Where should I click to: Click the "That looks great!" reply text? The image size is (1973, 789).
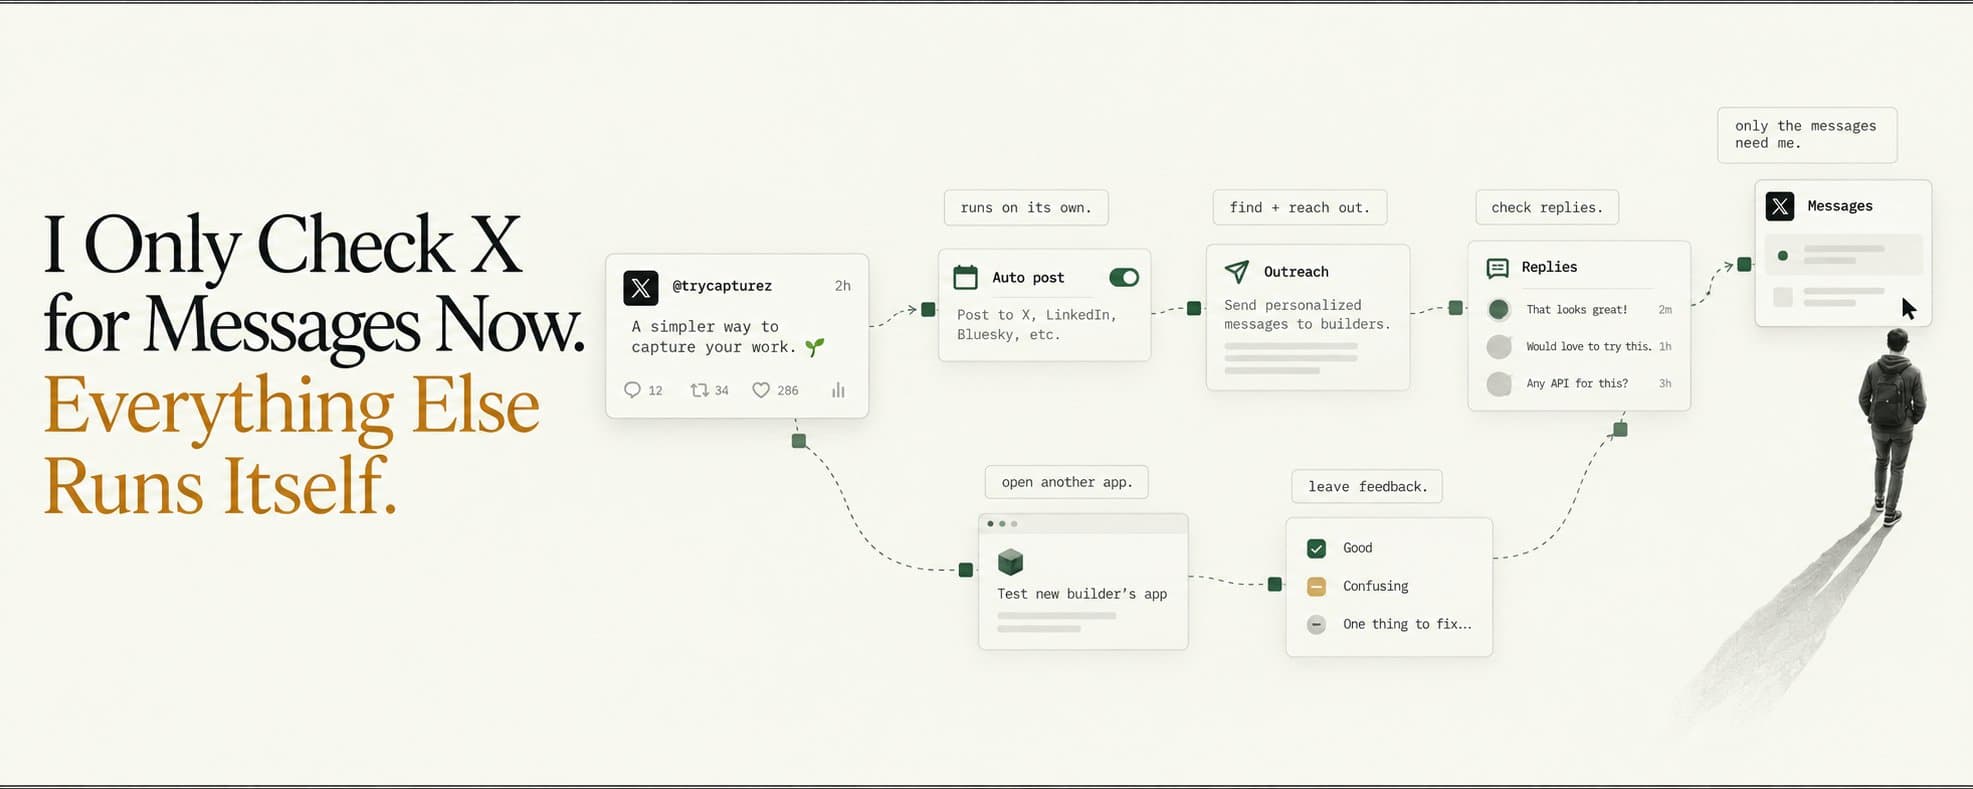pyautogui.click(x=1577, y=310)
